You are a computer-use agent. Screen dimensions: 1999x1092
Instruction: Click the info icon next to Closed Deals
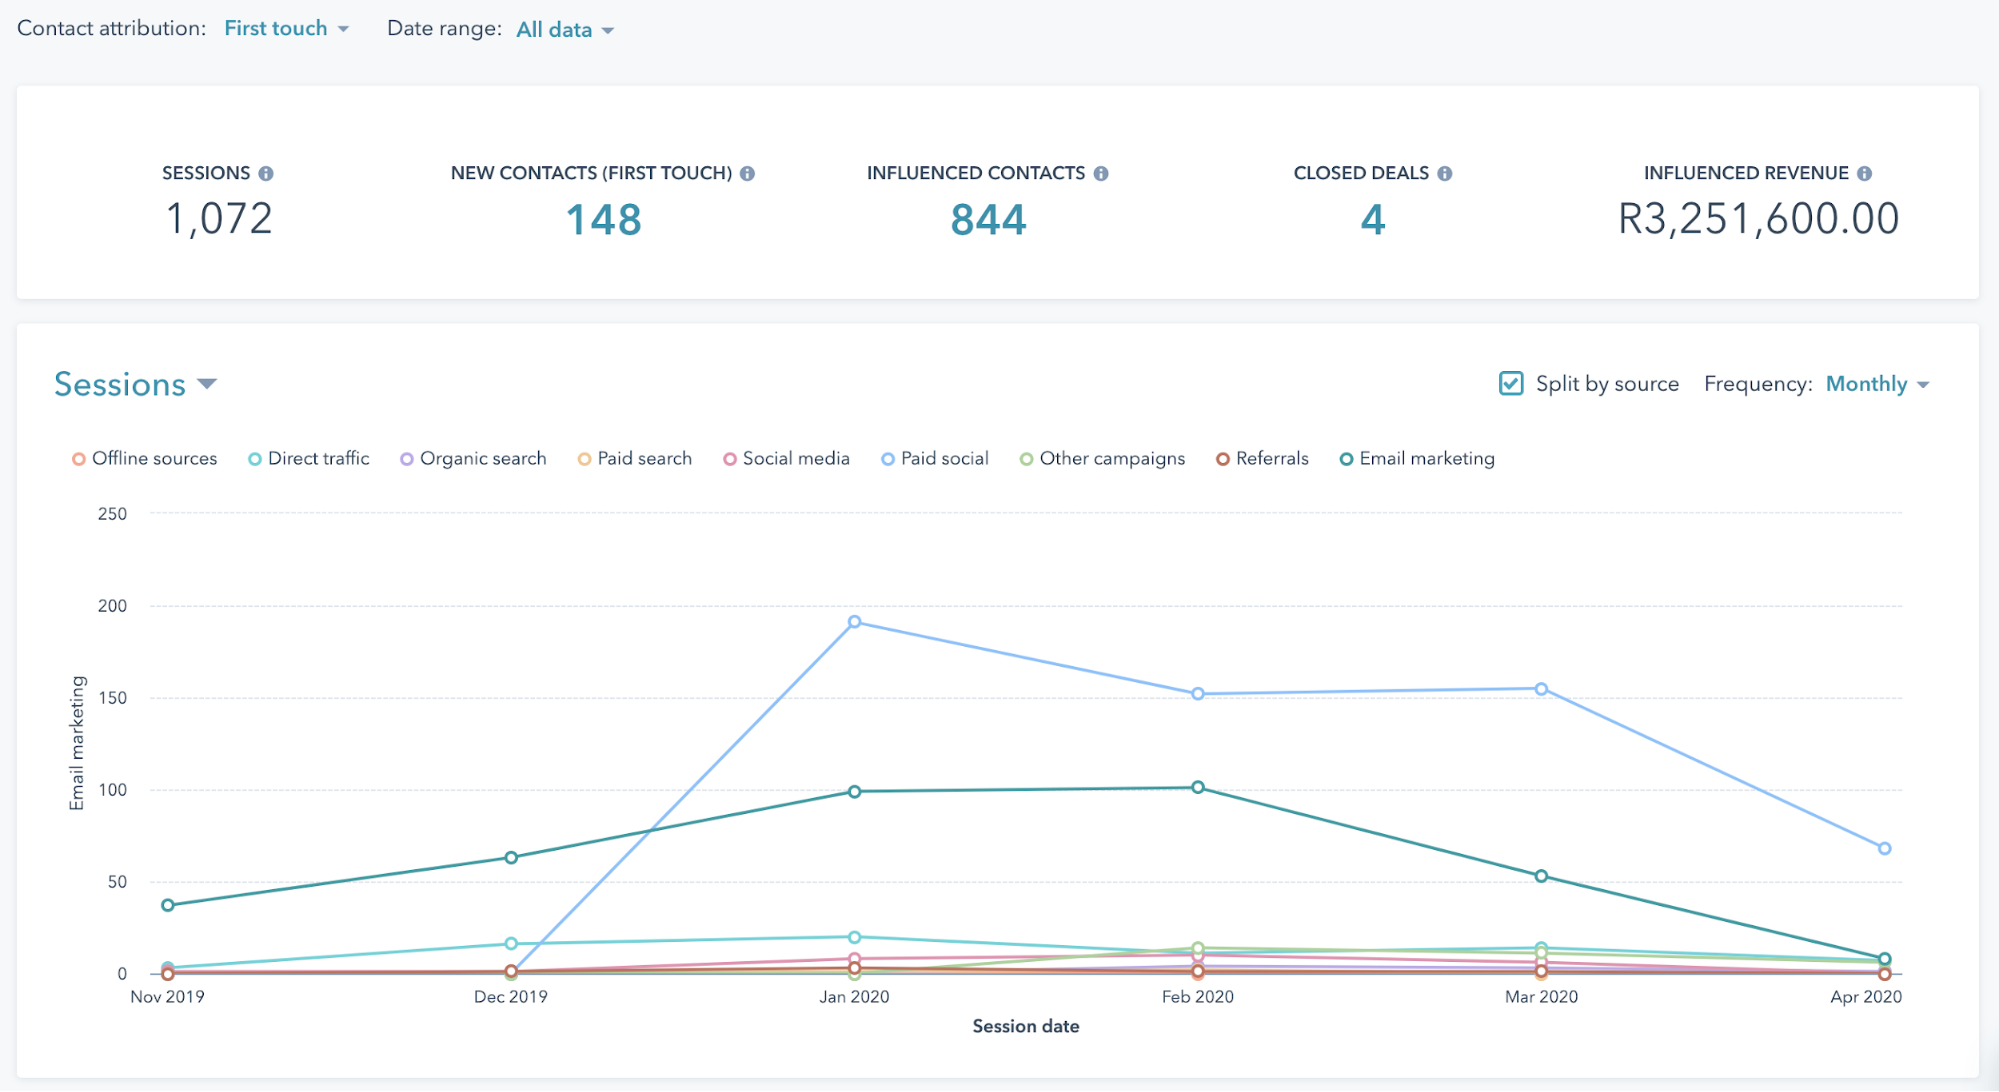[x=1445, y=174]
